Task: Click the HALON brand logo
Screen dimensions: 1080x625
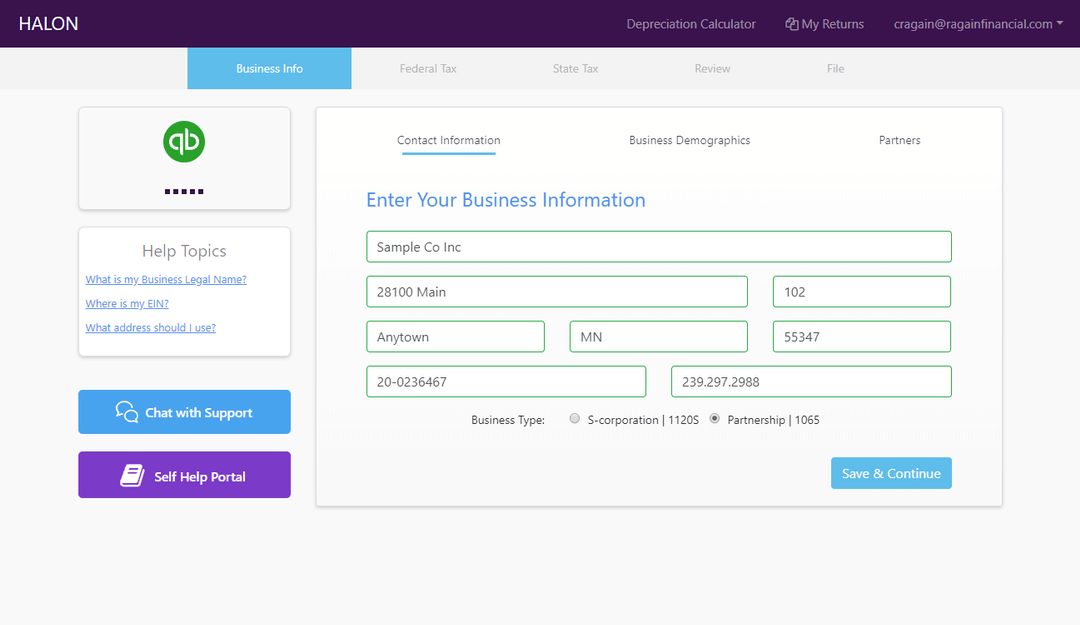Action: tap(48, 23)
